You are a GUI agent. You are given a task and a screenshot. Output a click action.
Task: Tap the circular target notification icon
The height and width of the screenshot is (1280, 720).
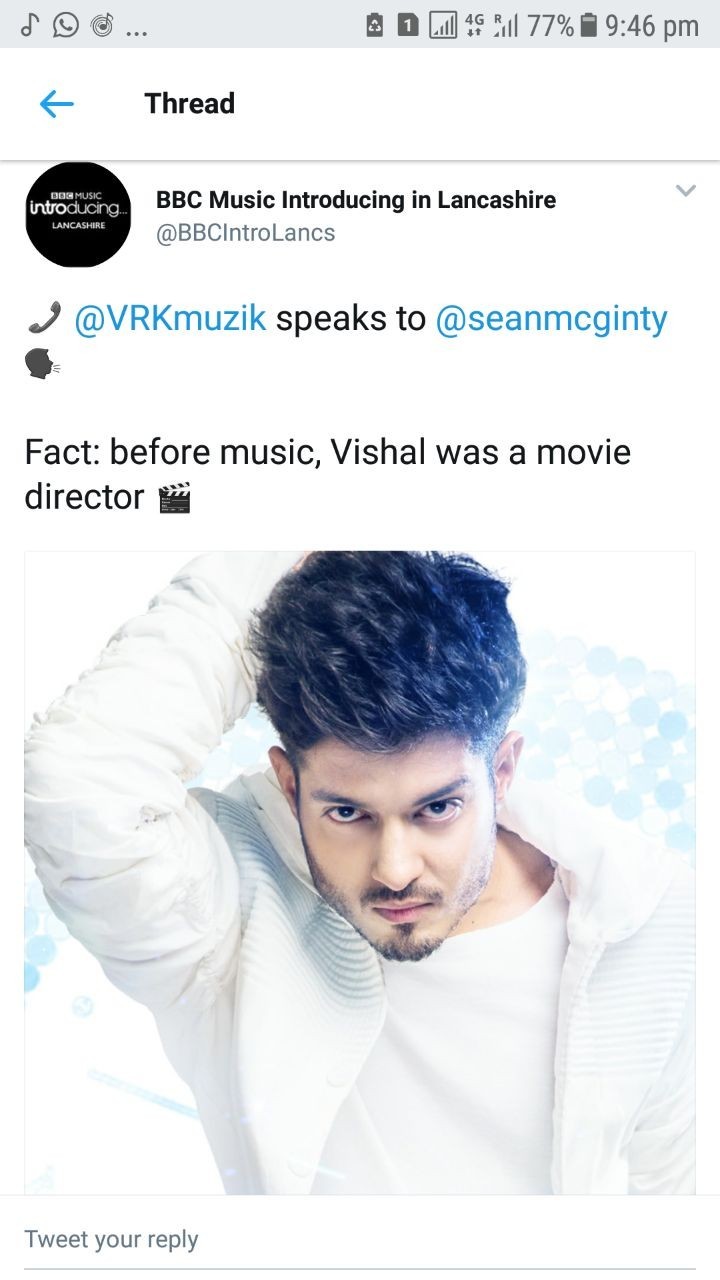[x=103, y=25]
